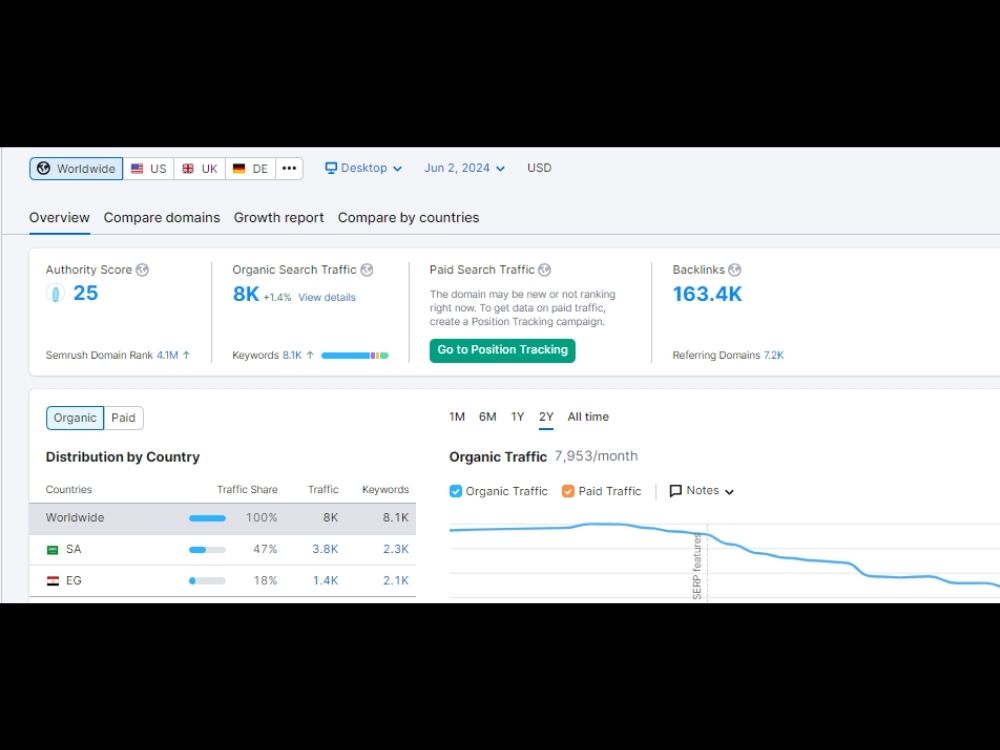Click the Traffic column header

point(323,490)
